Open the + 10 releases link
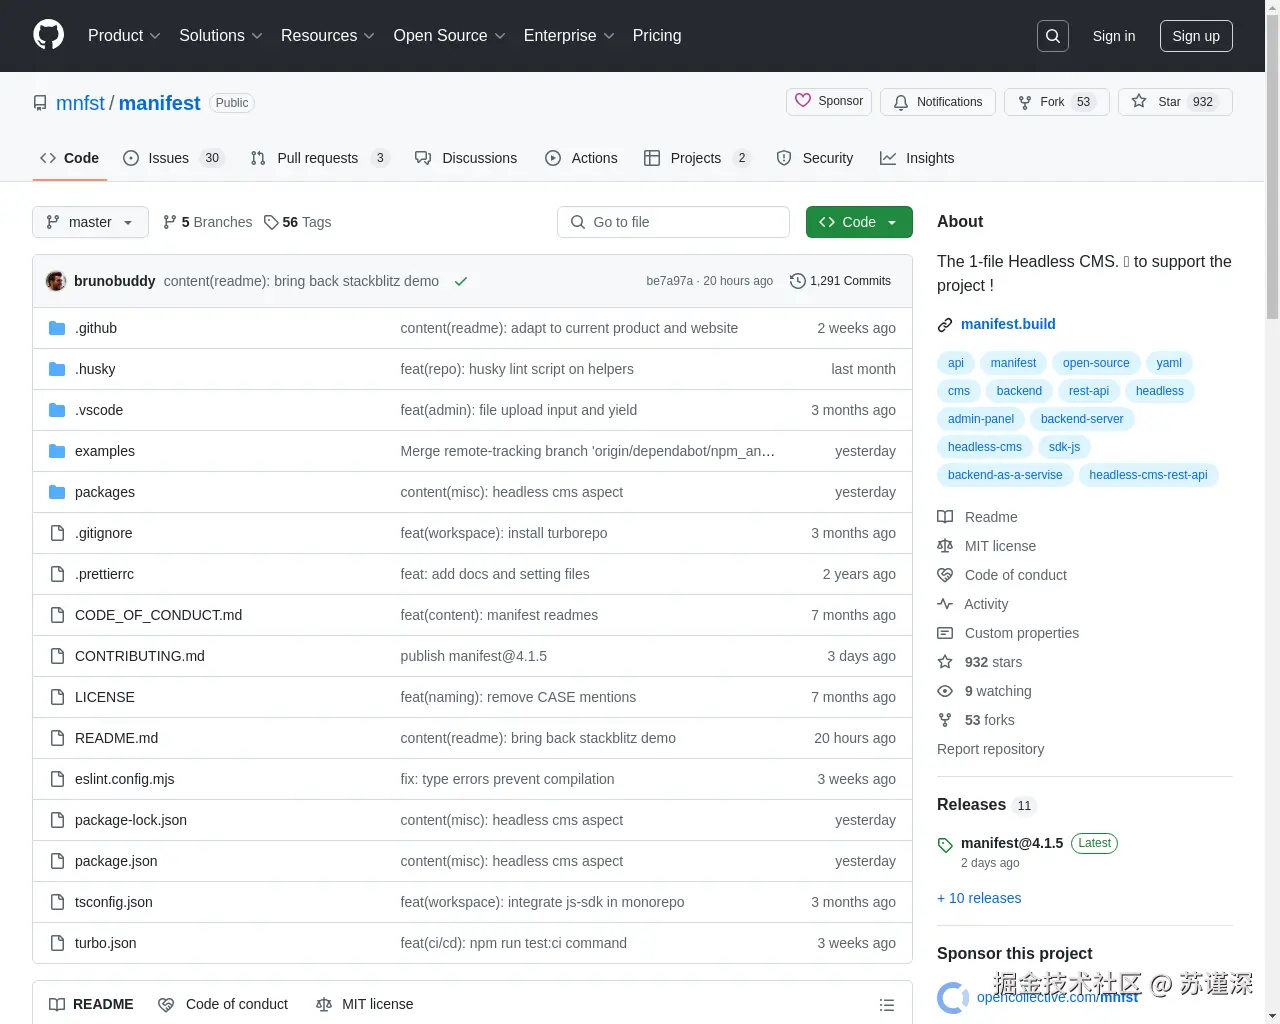 coord(979,898)
